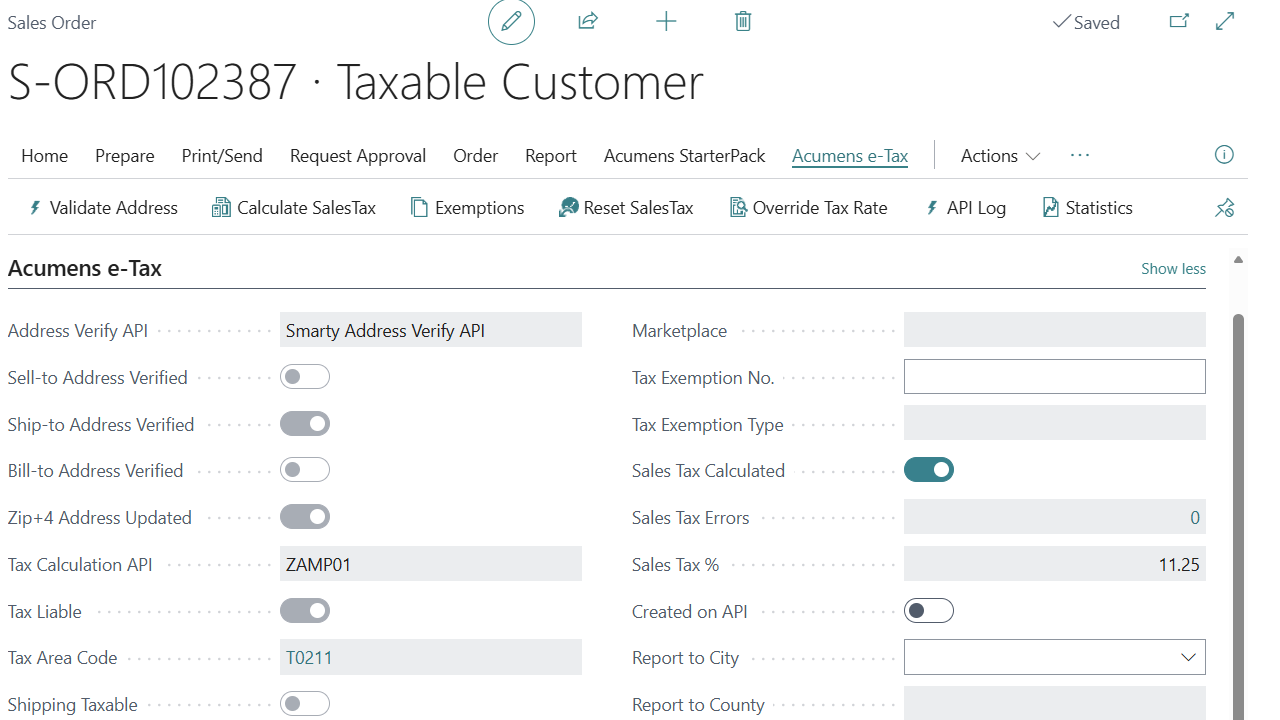Switch to the Report tab
Screen dimensions: 1280x720
click(551, 156)
